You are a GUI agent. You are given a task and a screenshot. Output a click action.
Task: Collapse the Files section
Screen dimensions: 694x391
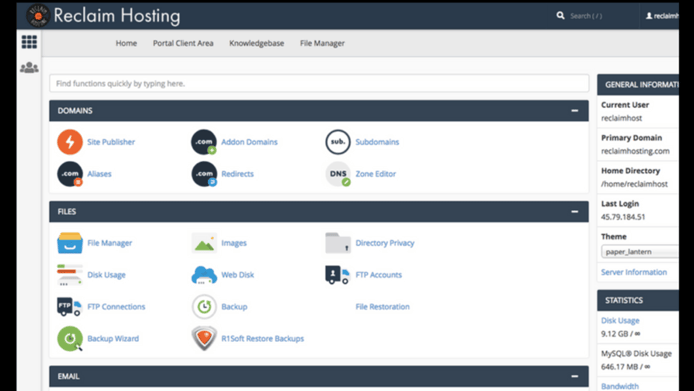[x=574, y=212]
